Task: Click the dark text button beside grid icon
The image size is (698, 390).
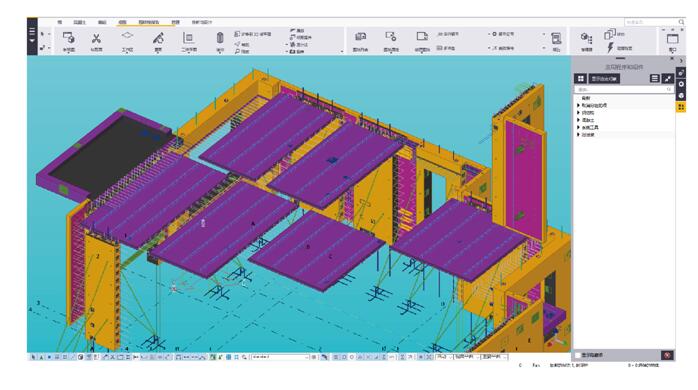Action: click(x=604, y=79)
